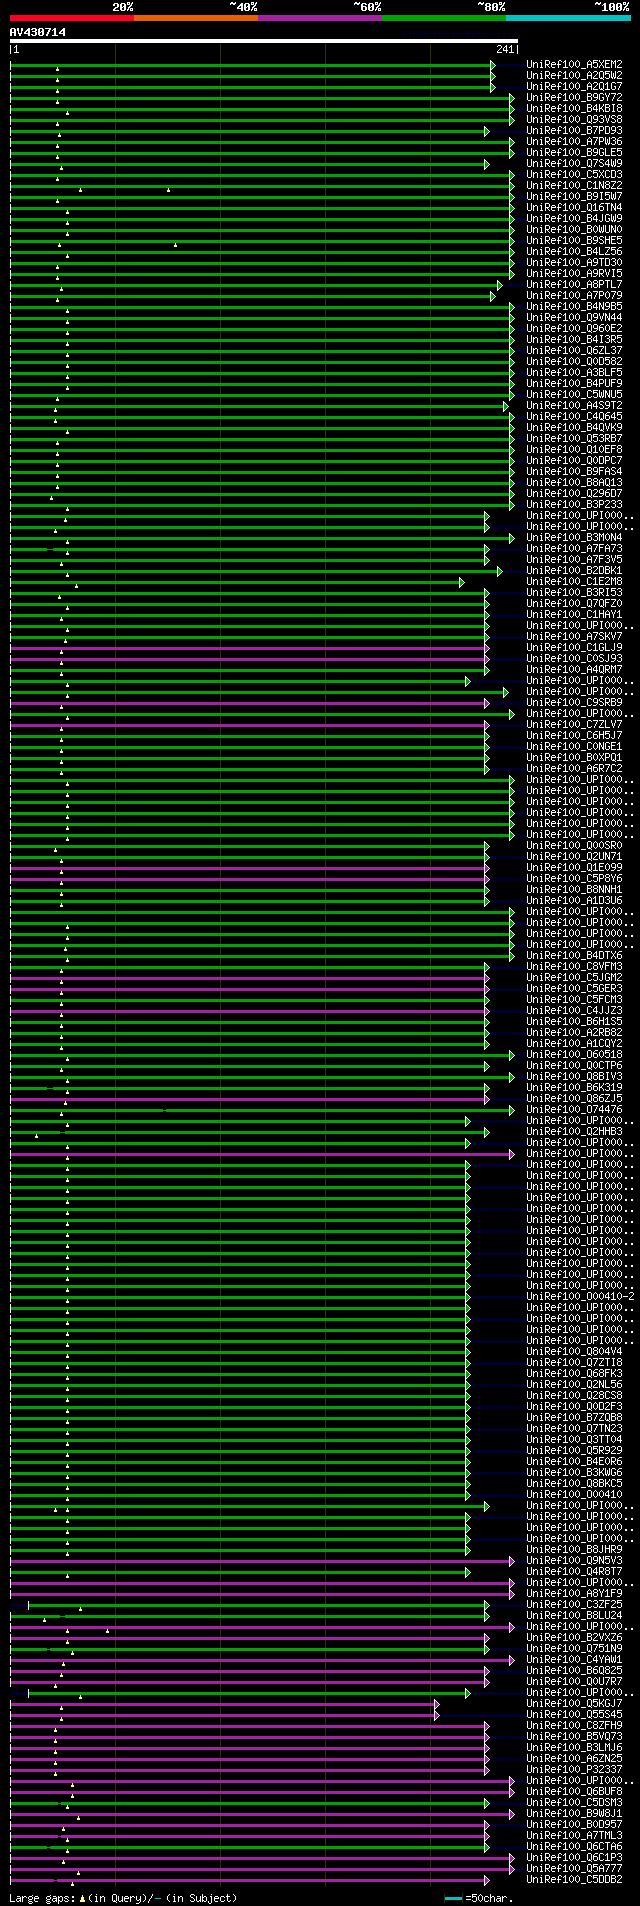This screenshot has width=640, height=1906.
Task: Select the UniRef100_C4YAW1 row label
Action: [574, 1659]
